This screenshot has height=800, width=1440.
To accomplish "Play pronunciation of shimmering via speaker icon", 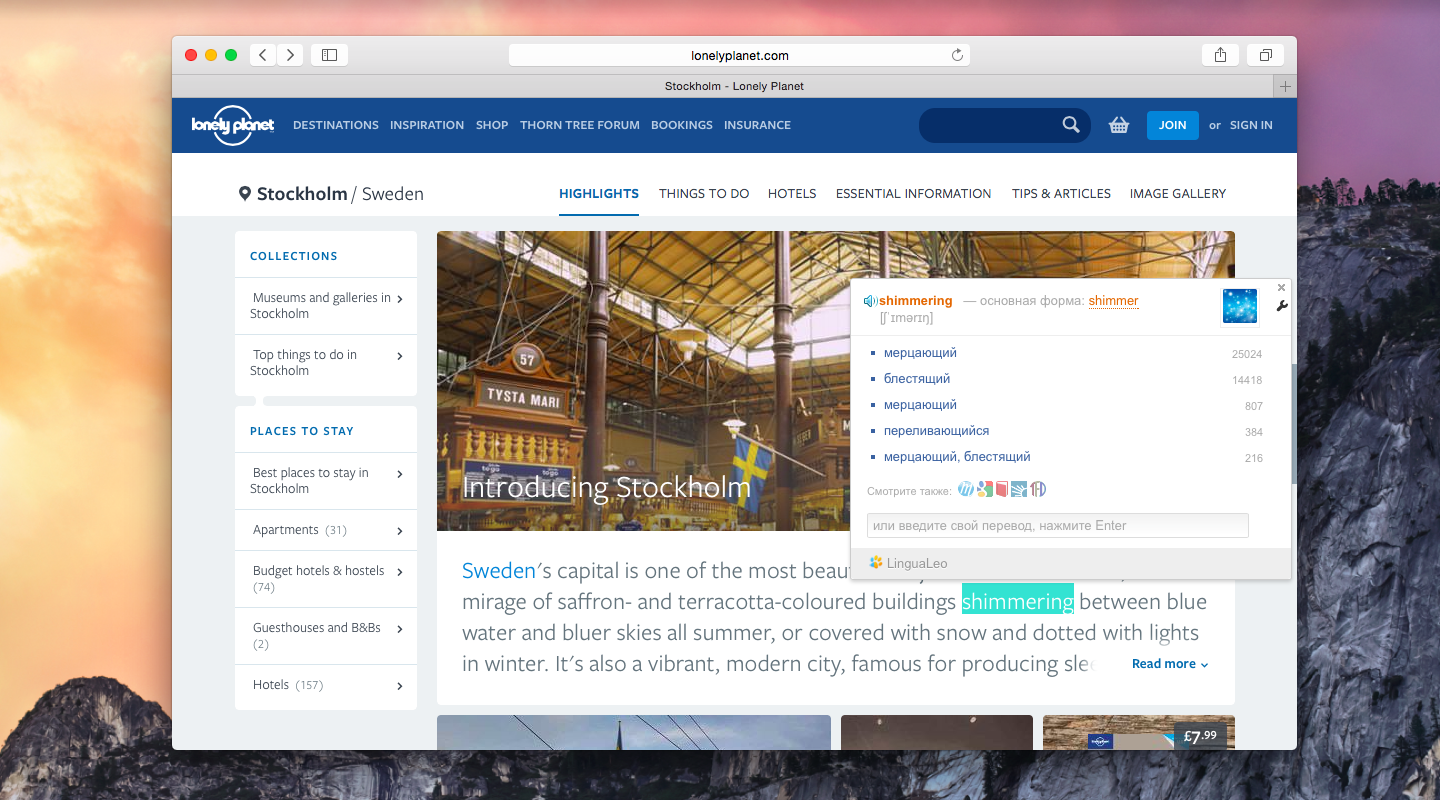I will (x=870, y=301).
